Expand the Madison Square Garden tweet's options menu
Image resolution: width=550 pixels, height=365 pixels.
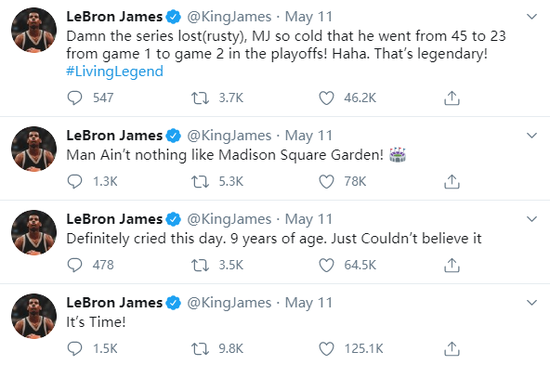click(x=532, y=135)
